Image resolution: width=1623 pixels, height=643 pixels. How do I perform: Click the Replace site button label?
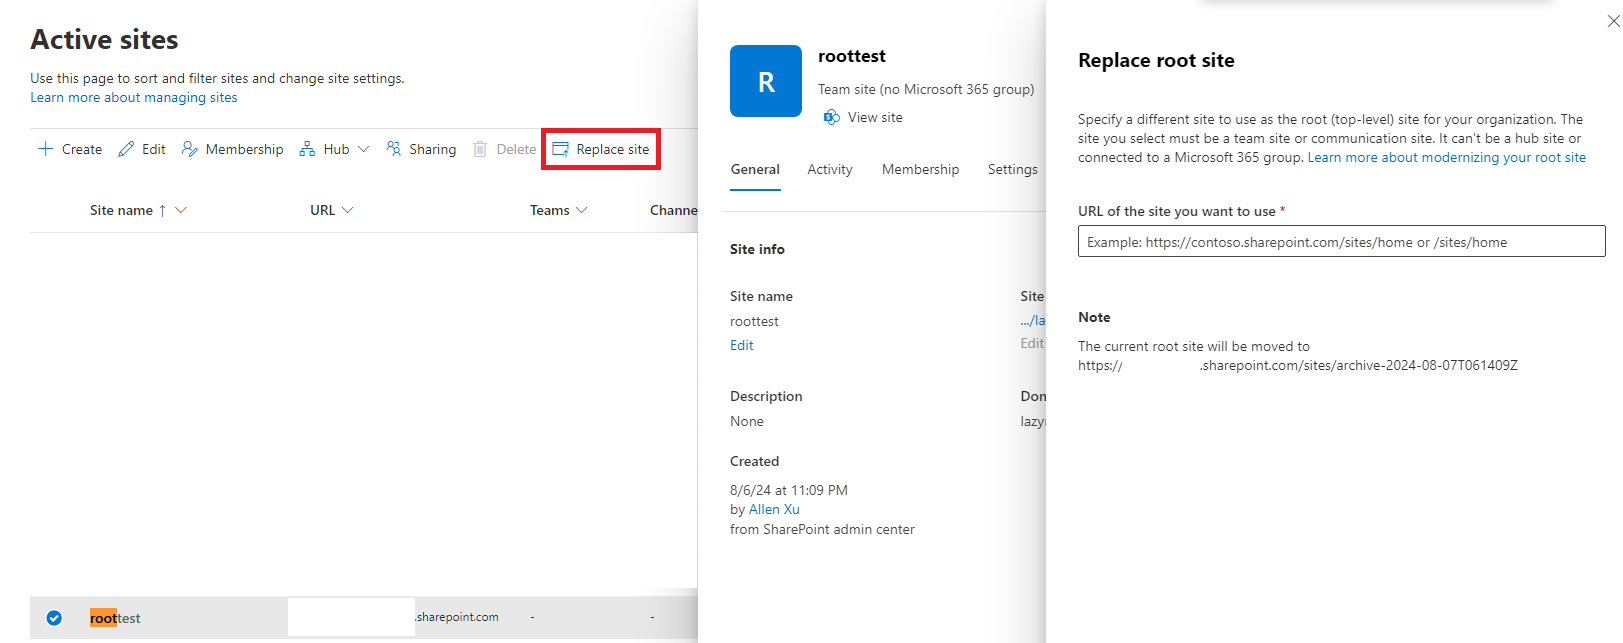613,149
